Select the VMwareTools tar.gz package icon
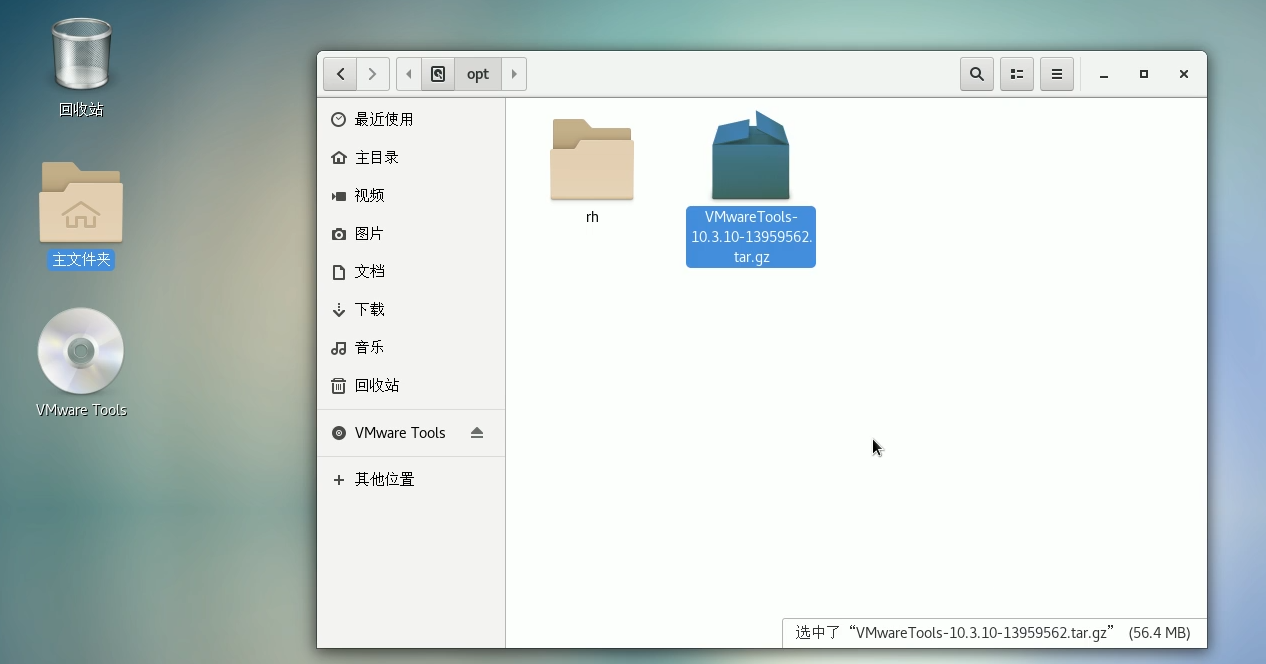 [x=751, y=156]
